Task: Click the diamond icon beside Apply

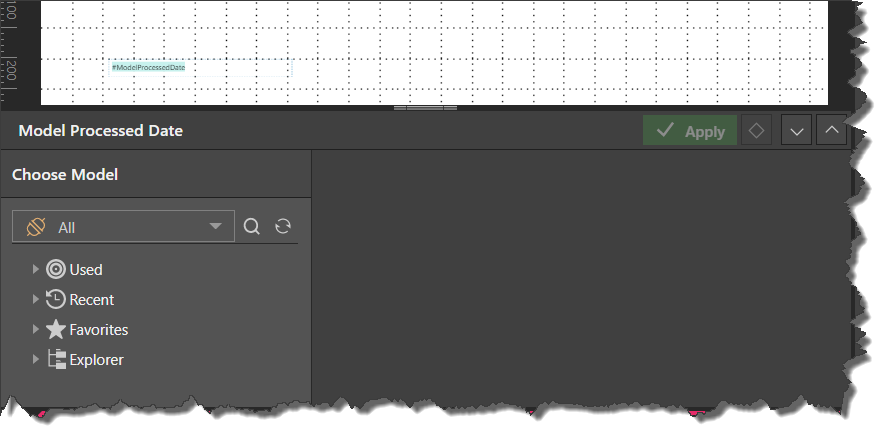Action: (756, 130)
